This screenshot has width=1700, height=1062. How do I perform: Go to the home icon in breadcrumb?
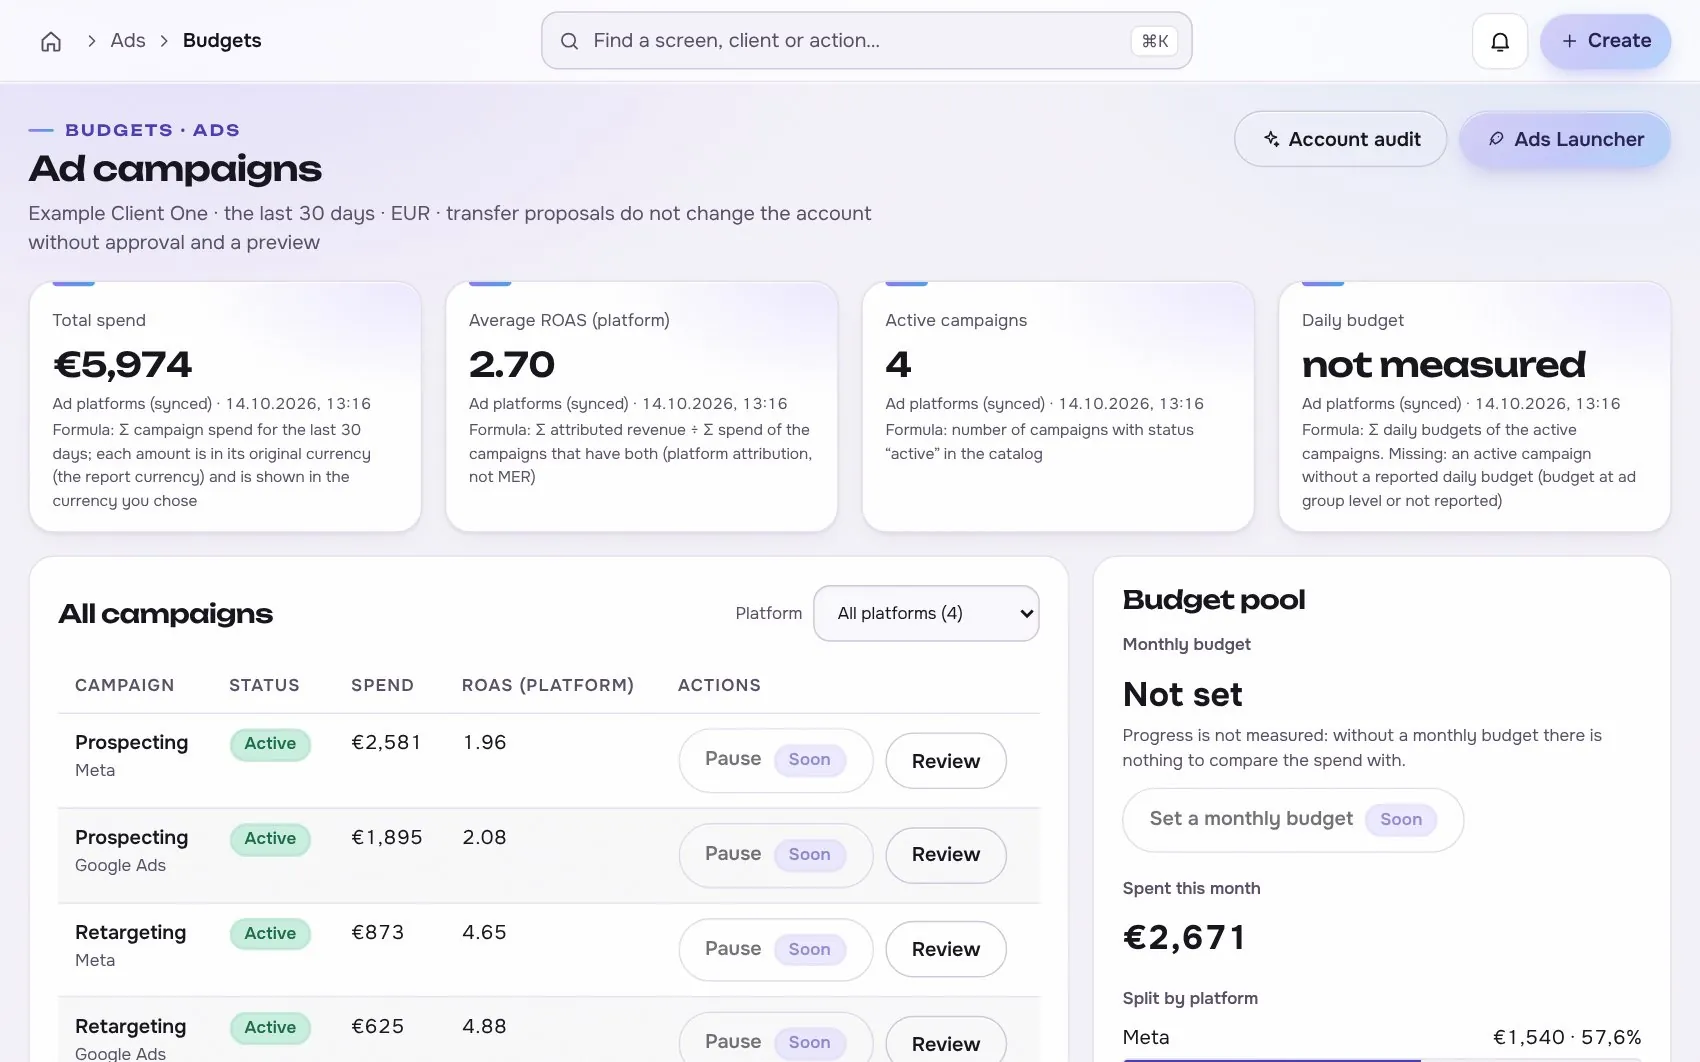point(51,41)
